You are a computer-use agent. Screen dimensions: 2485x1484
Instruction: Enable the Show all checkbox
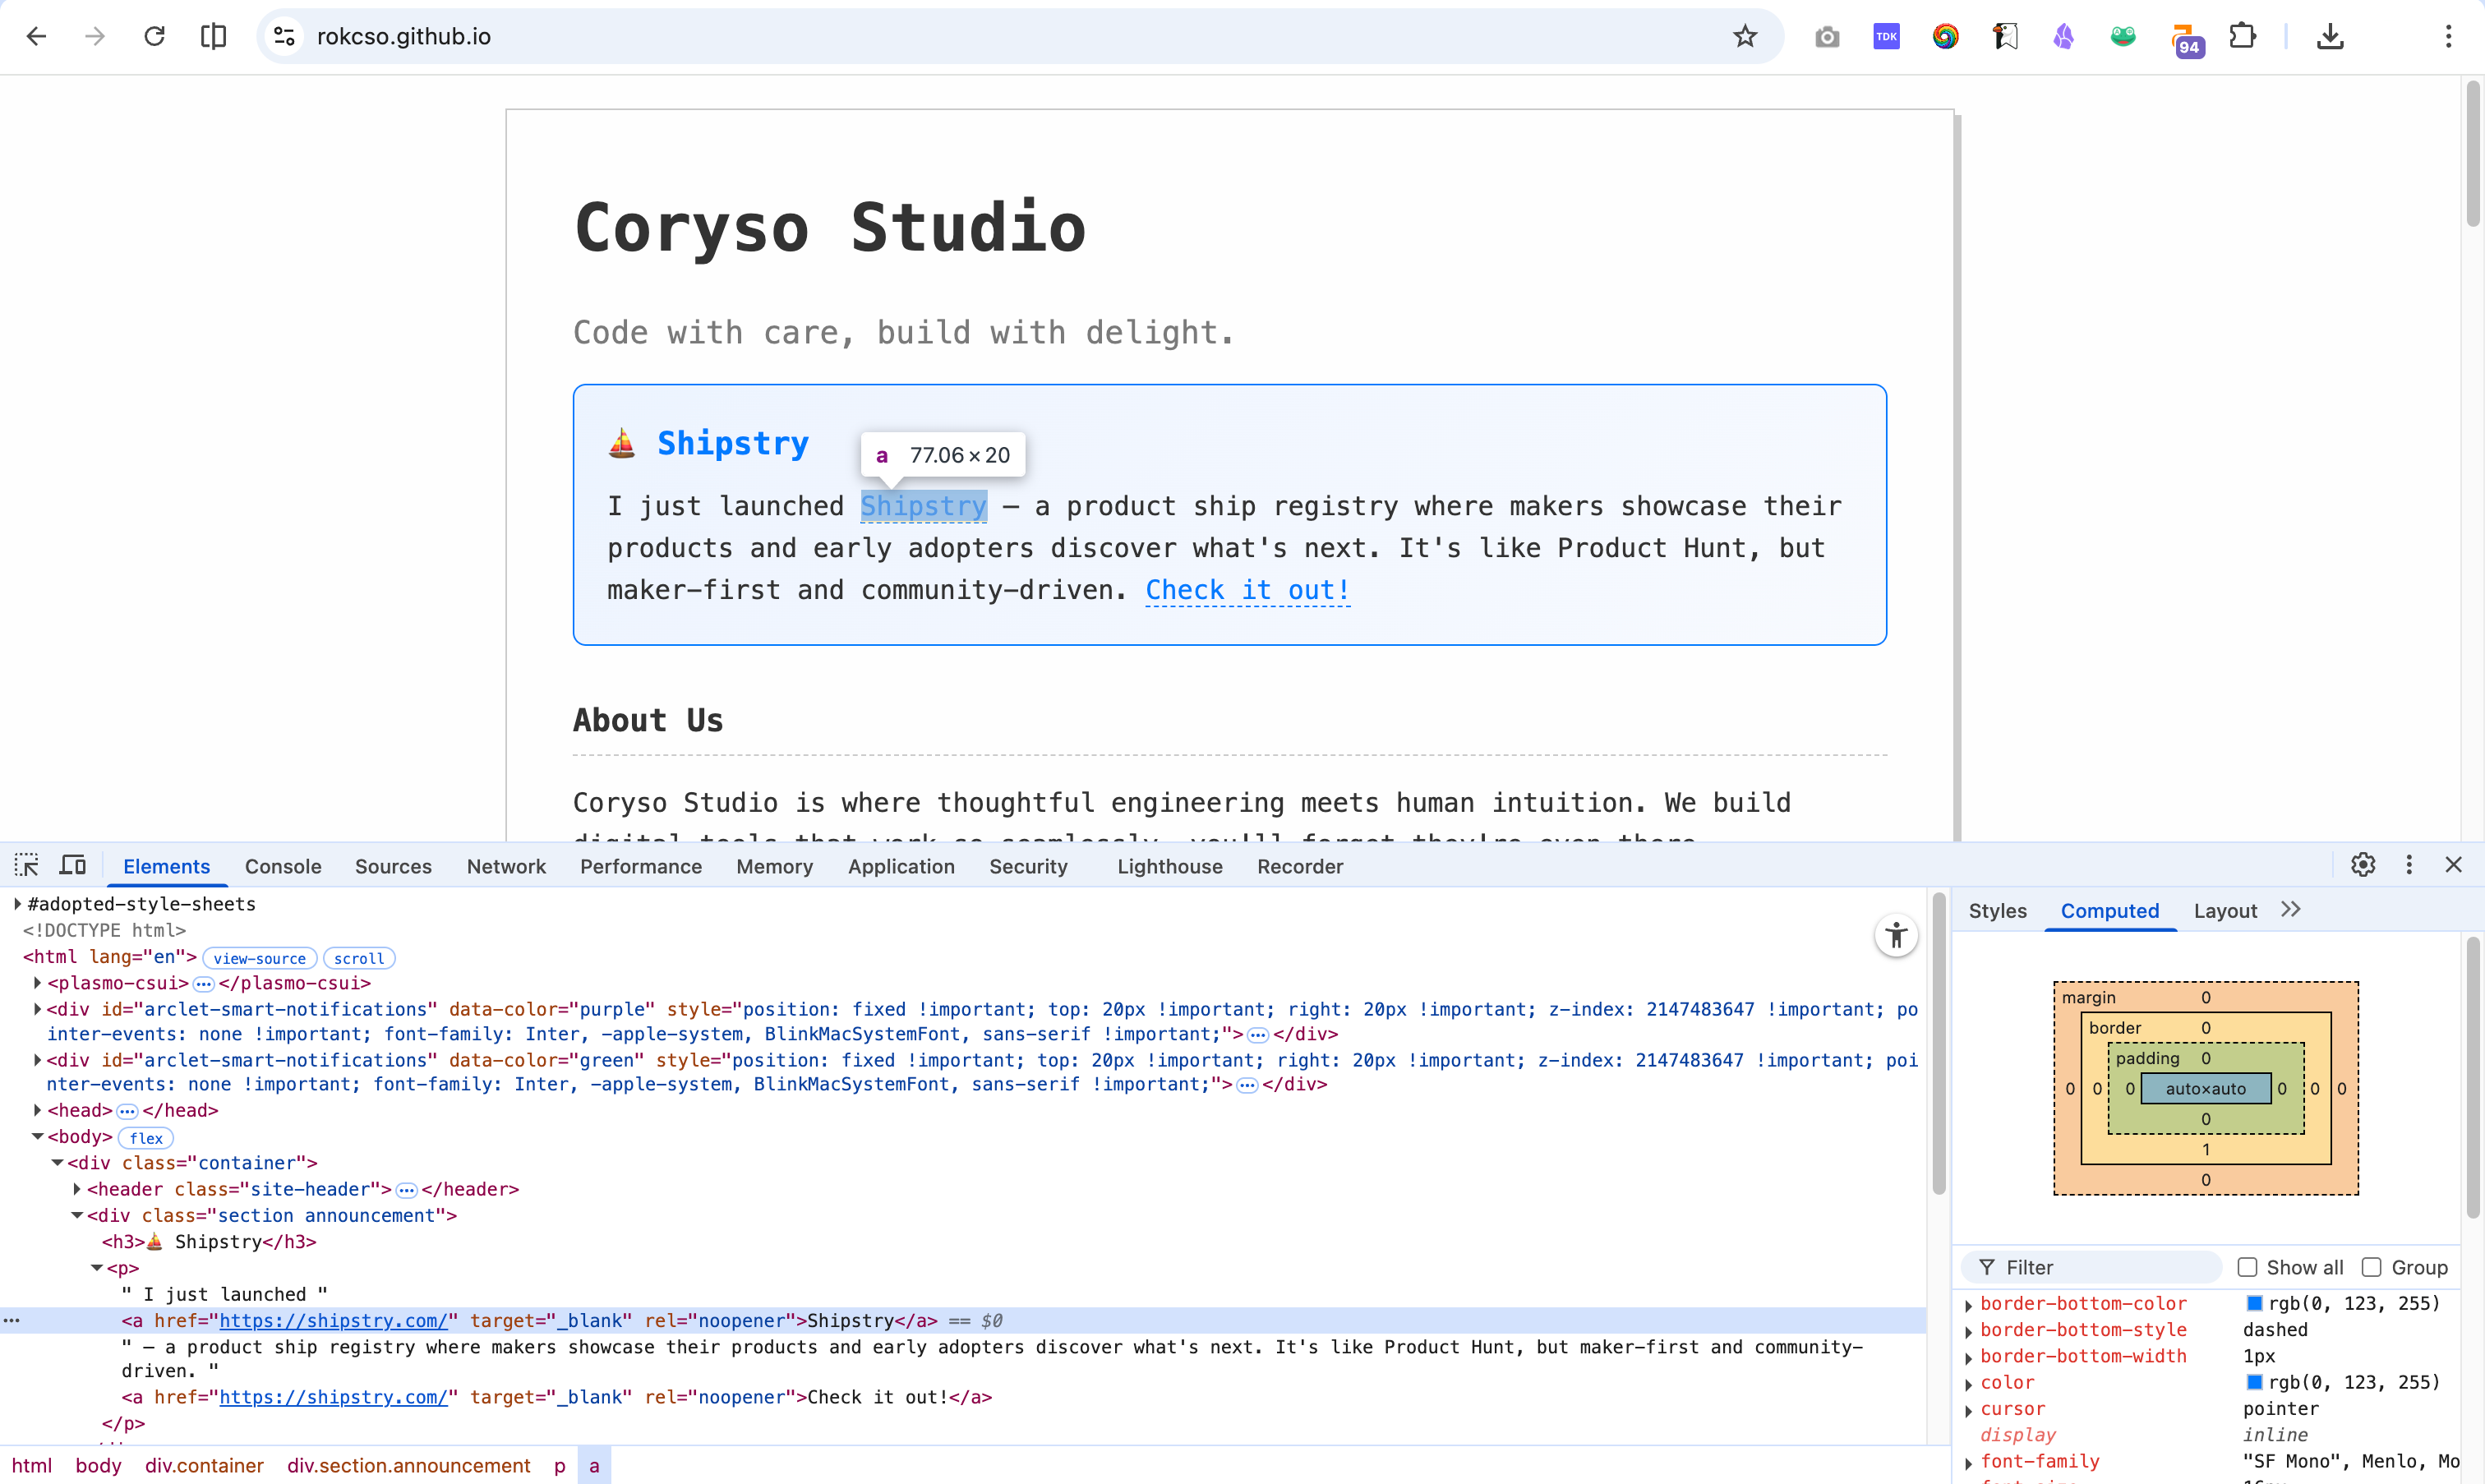click(x=2247, y=1267)
